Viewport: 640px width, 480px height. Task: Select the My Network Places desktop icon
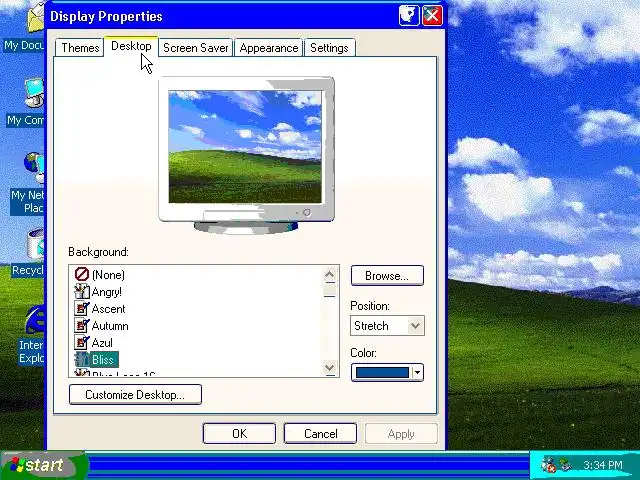click(x=27, y=184)
